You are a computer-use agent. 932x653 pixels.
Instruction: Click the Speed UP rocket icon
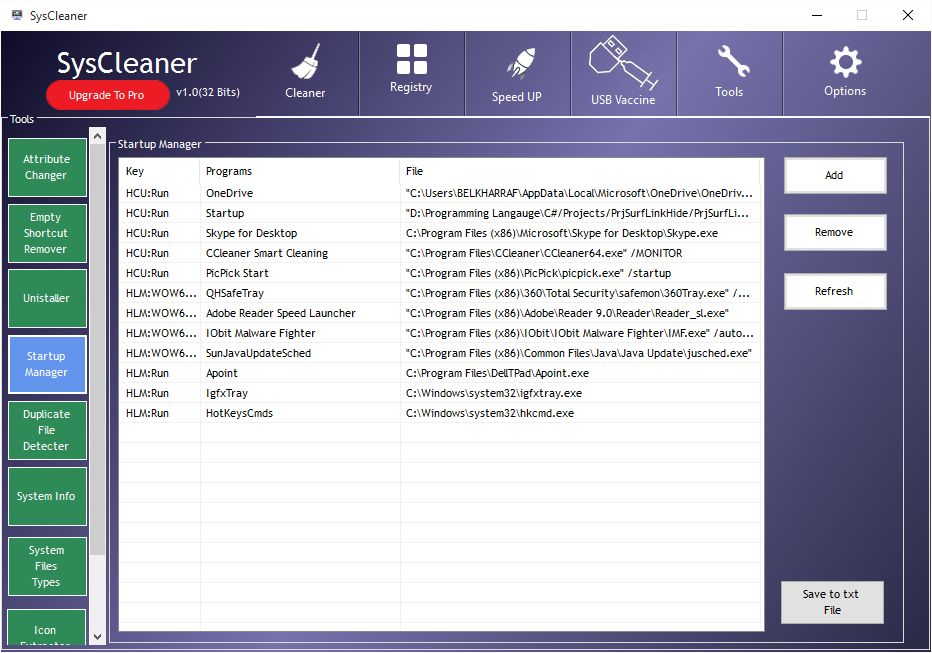pyautogui.click(x=519, y=63)
